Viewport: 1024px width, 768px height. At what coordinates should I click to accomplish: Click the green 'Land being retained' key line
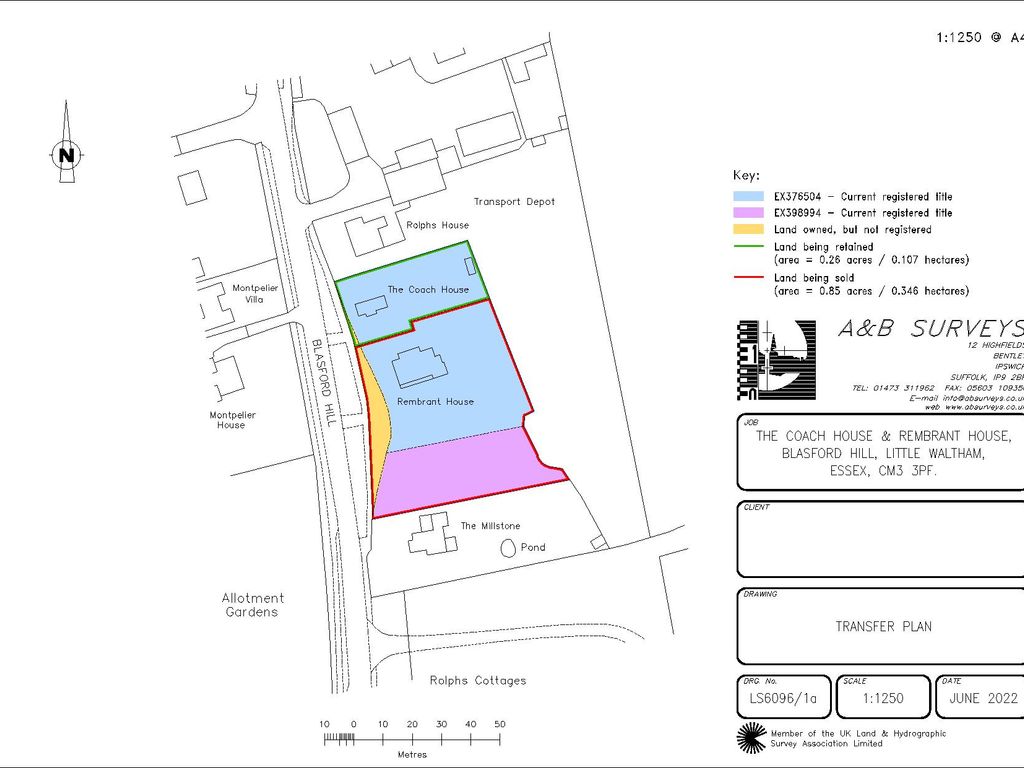[751, 247]
